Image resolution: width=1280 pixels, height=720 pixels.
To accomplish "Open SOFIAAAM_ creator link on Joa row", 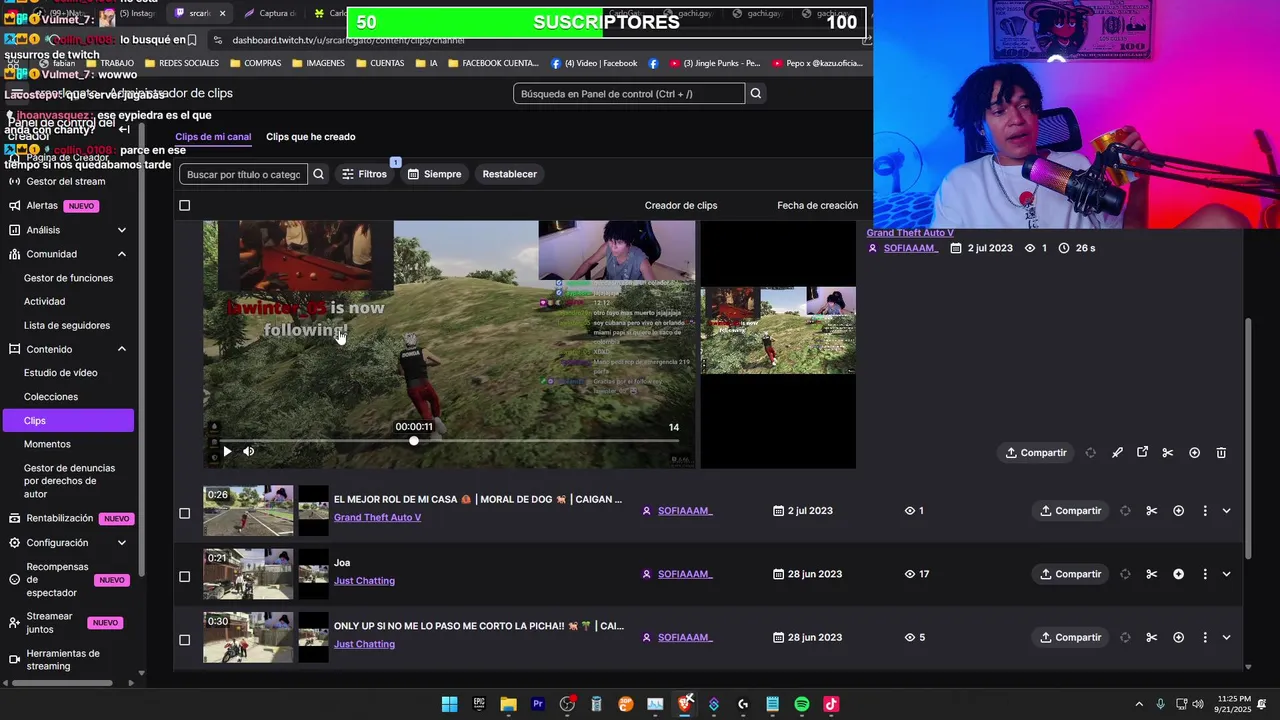I will point(685,574).
